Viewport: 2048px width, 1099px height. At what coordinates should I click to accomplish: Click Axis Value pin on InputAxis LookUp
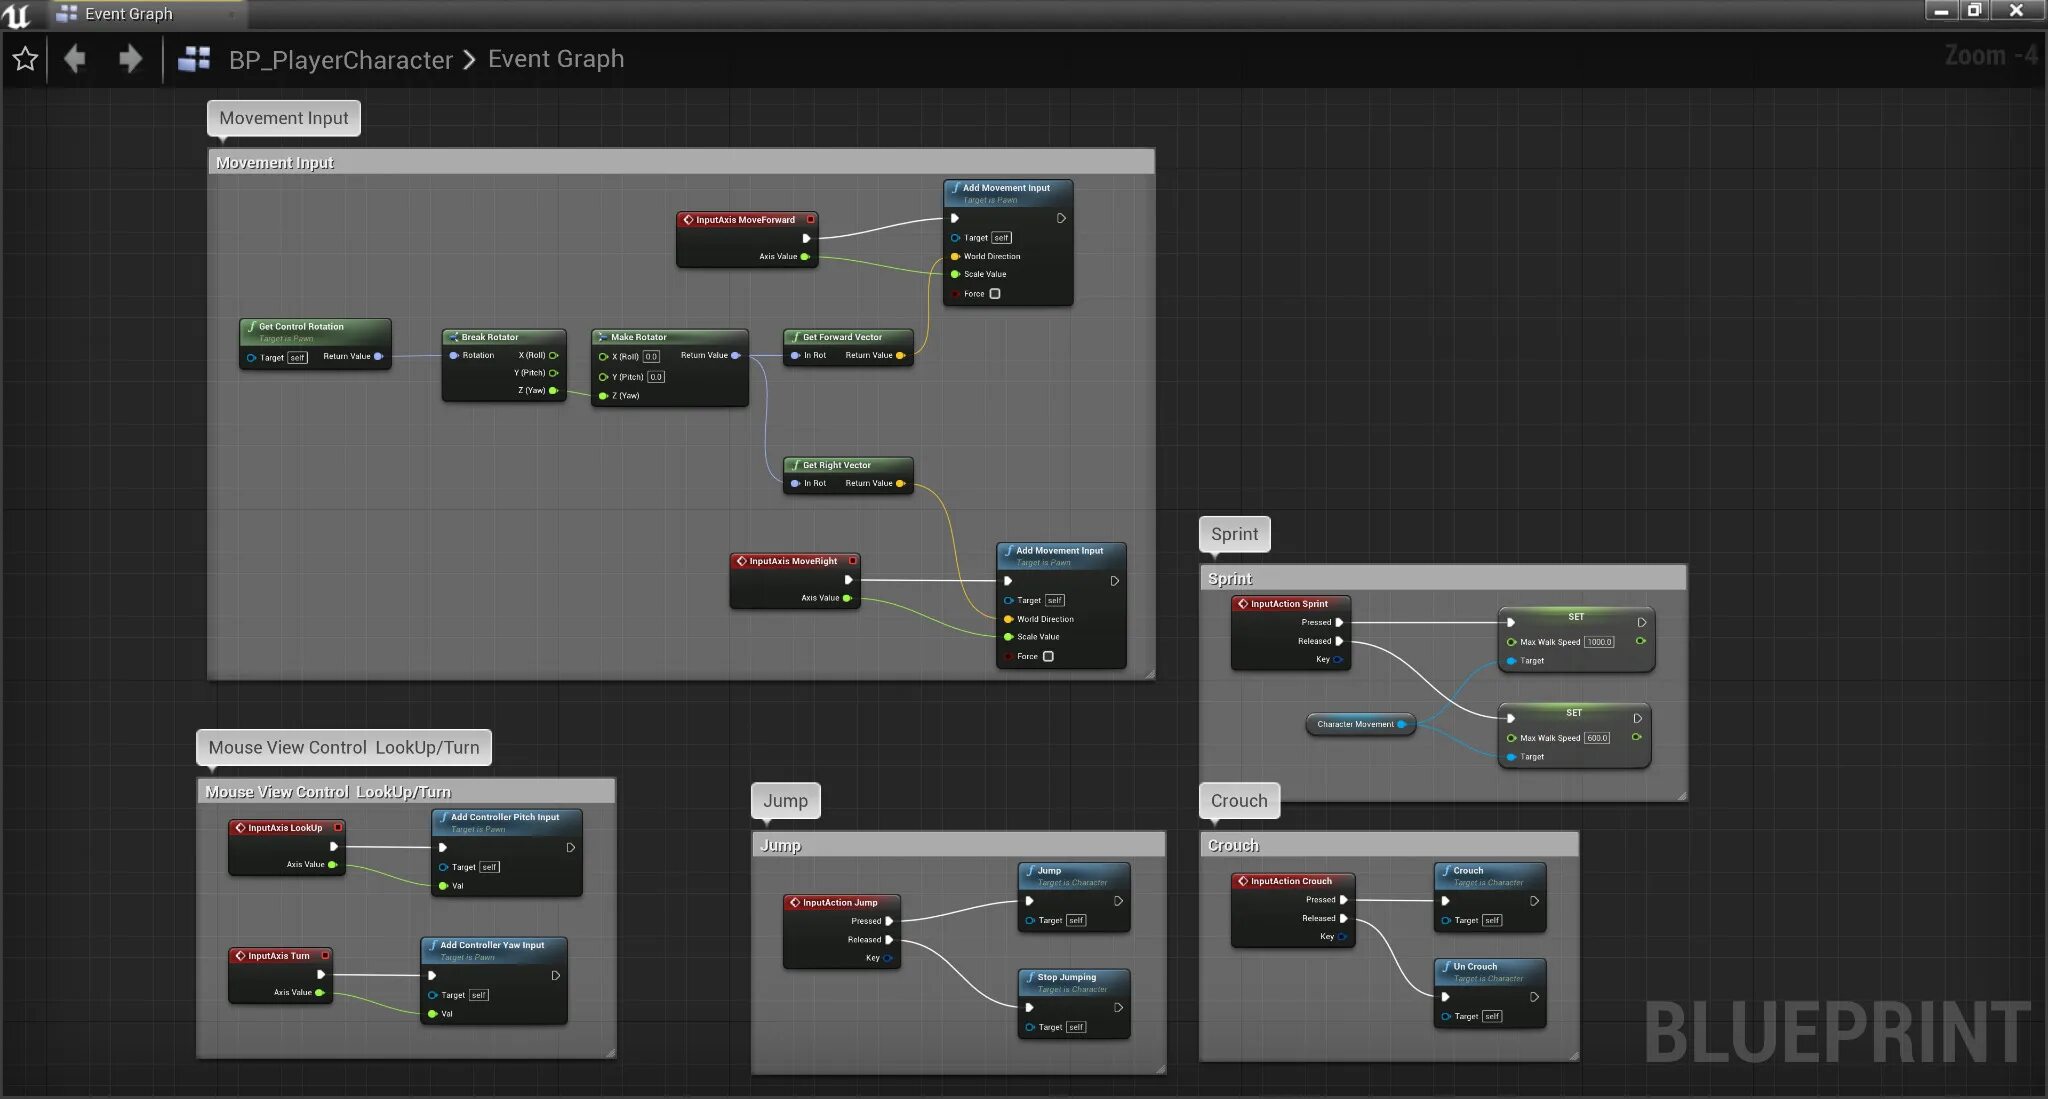(333, 865)
